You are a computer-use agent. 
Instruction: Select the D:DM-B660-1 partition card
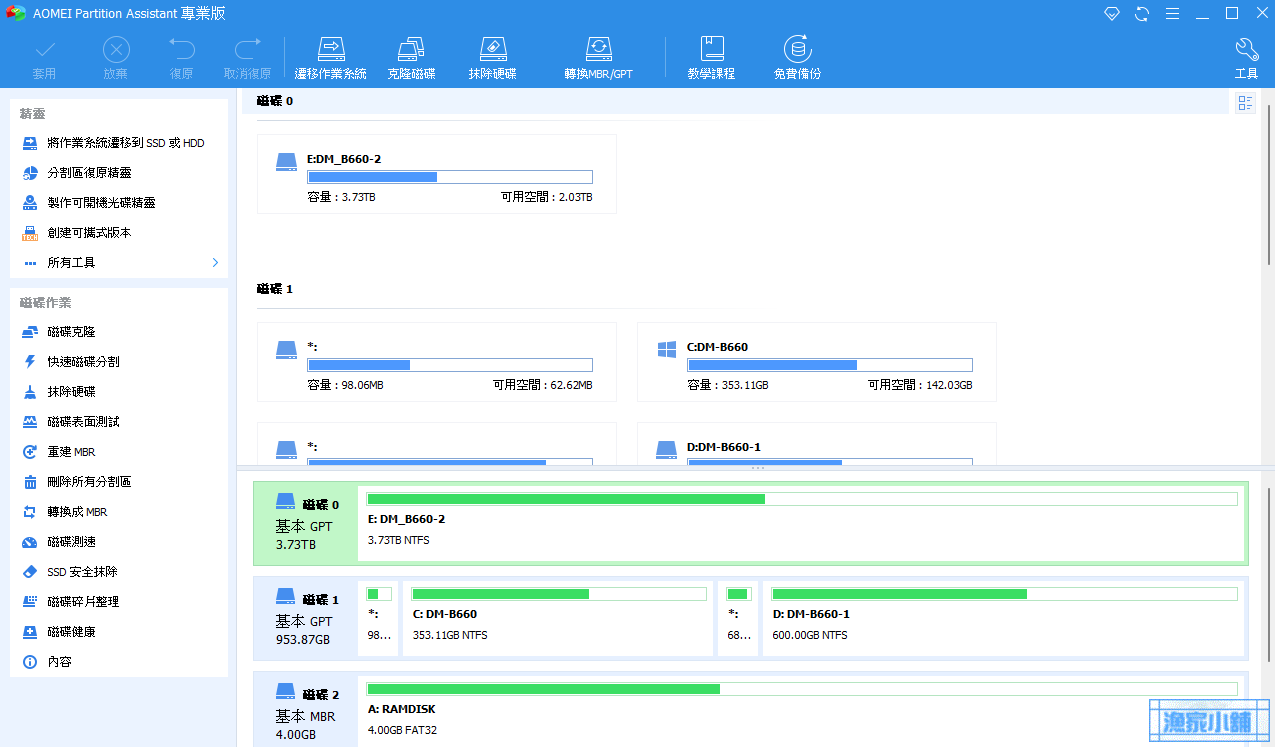(817, 444)
